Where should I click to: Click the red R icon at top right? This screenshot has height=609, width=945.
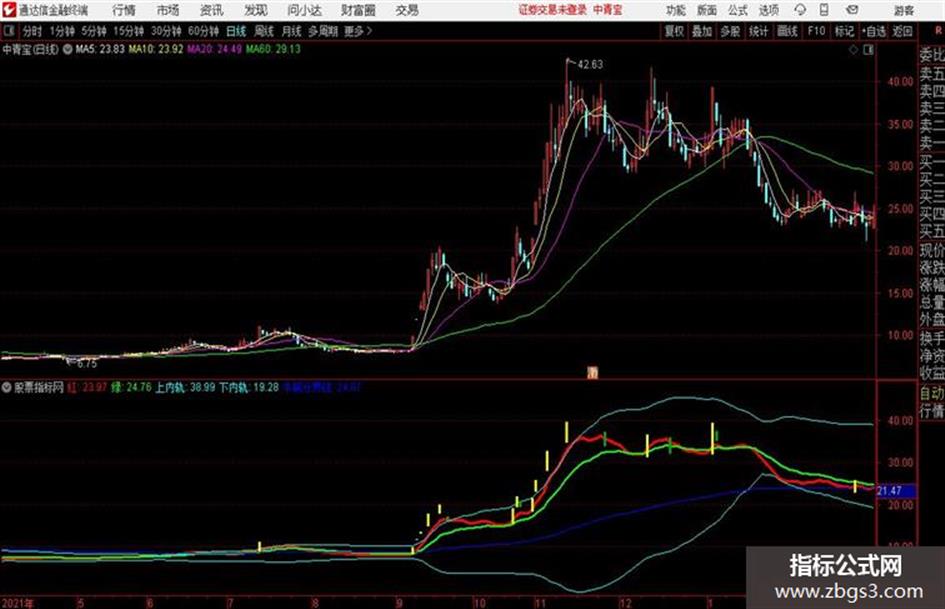click(x=938, y=31)
